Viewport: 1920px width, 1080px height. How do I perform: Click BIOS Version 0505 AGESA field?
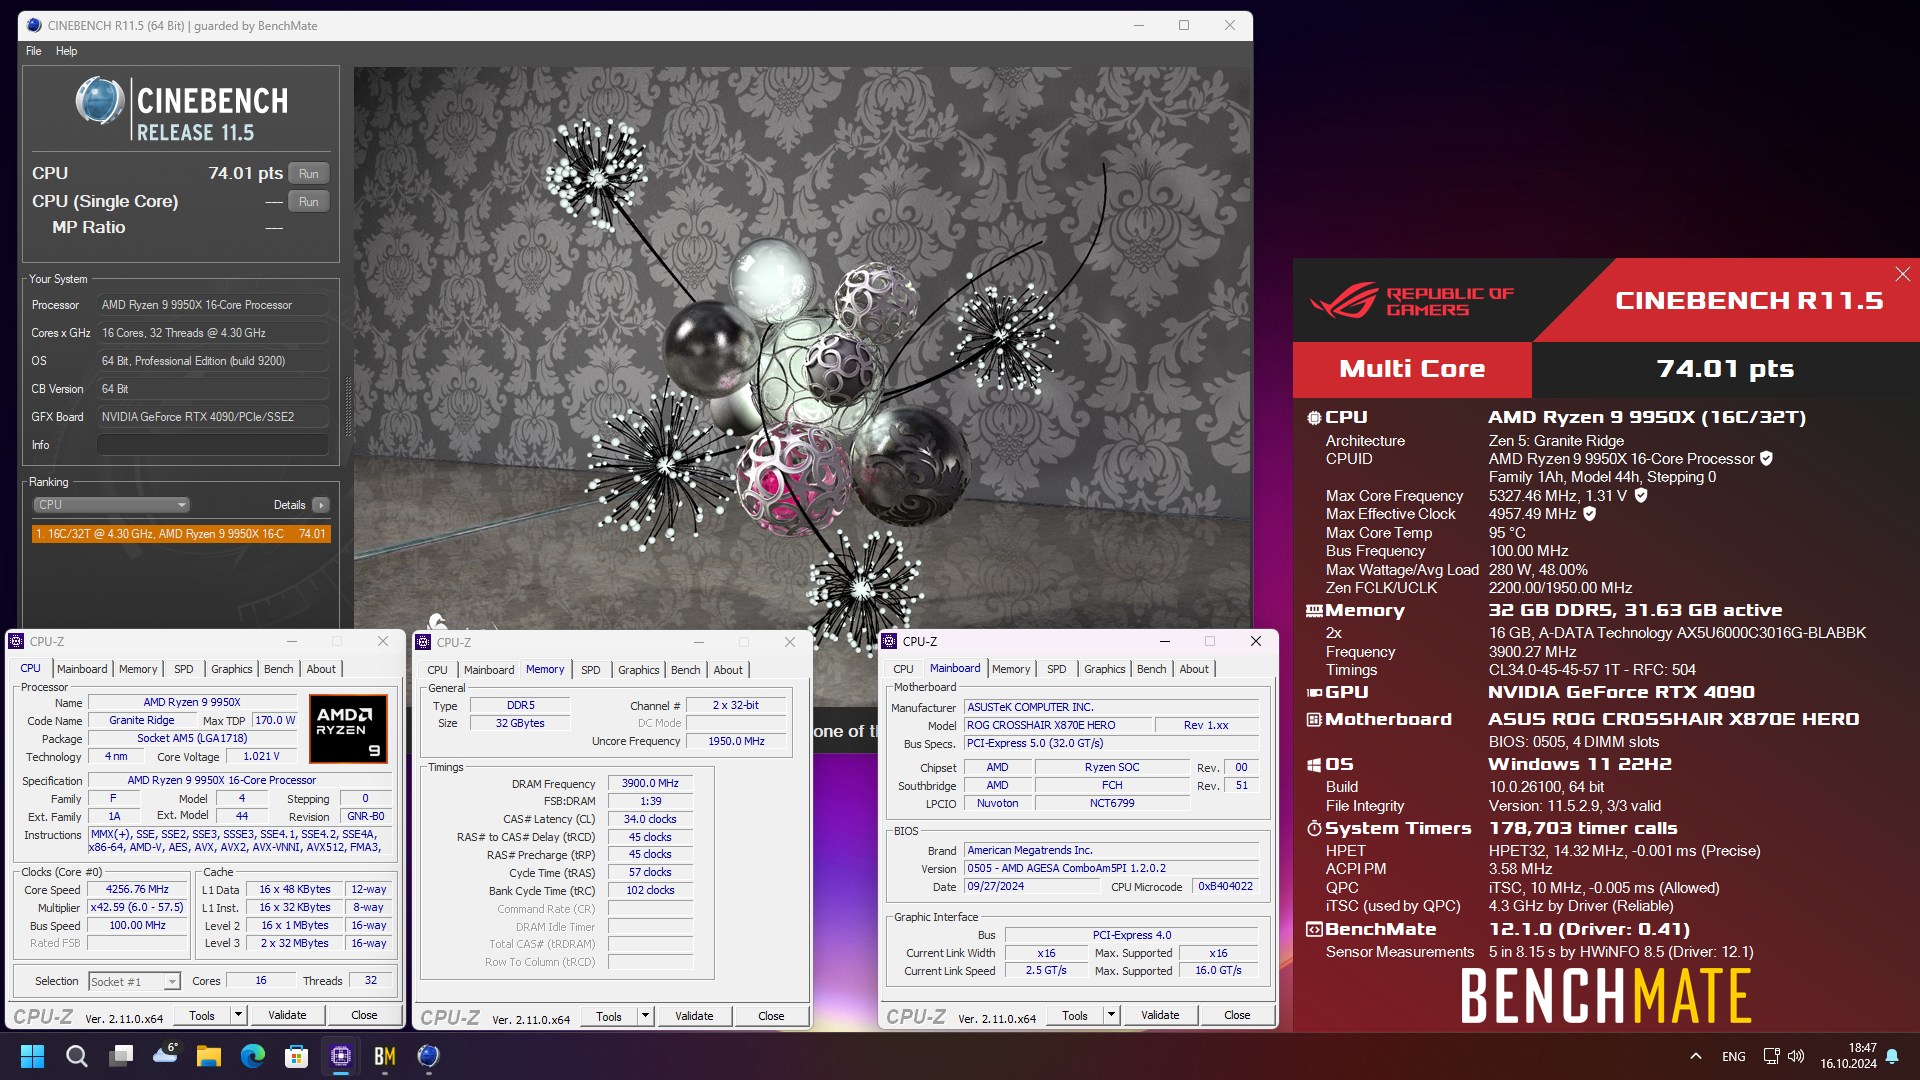[x=1111, y=869]
